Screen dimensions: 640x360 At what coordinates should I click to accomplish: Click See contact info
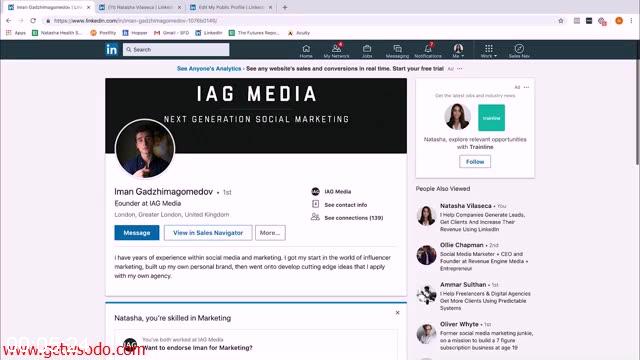[346, 205]
